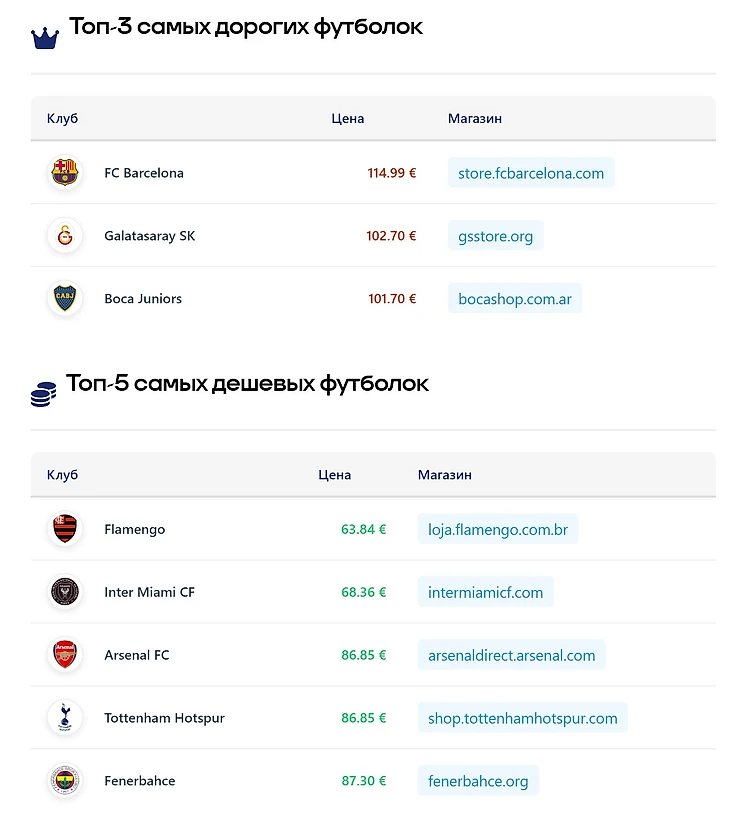Screen dimensions: 730x823
Task: Follow the intermiamicf.com store link
Action: [x=485, y=592]
